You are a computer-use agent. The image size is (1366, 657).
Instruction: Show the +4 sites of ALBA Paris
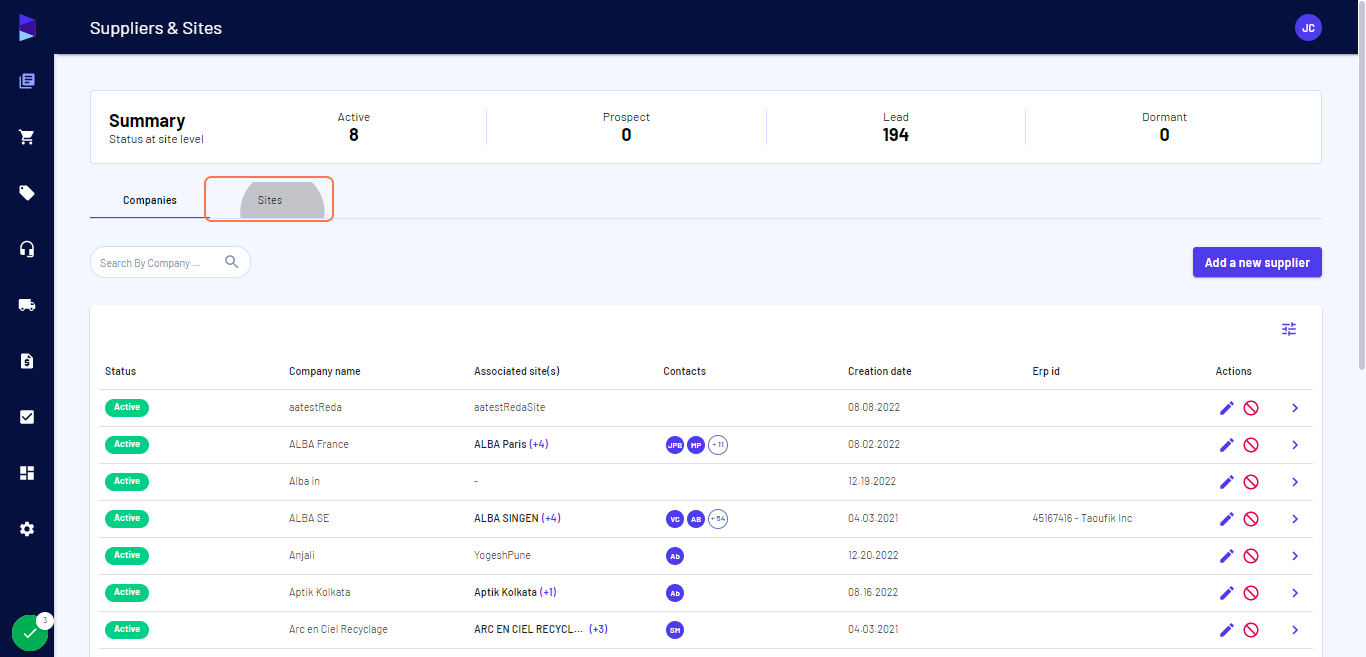(x=539, y=444)
